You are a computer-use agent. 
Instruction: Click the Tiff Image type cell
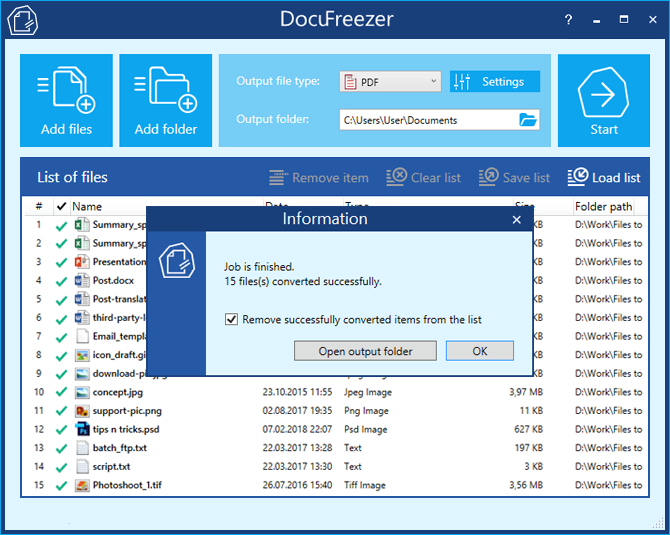point(365,485)
